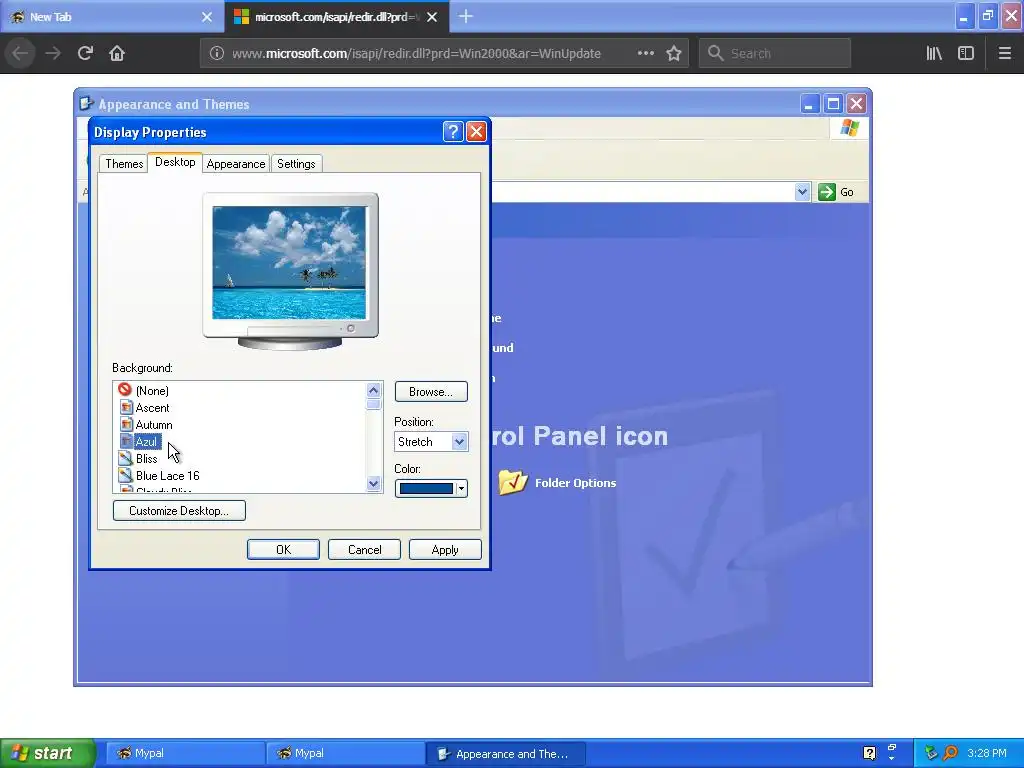Click the green Go arrow icon

coord(827,192)
